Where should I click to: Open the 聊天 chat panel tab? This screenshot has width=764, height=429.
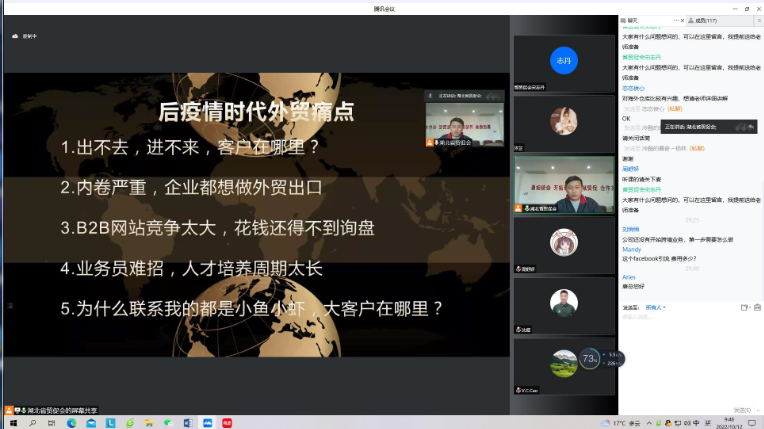pos(630,19)
